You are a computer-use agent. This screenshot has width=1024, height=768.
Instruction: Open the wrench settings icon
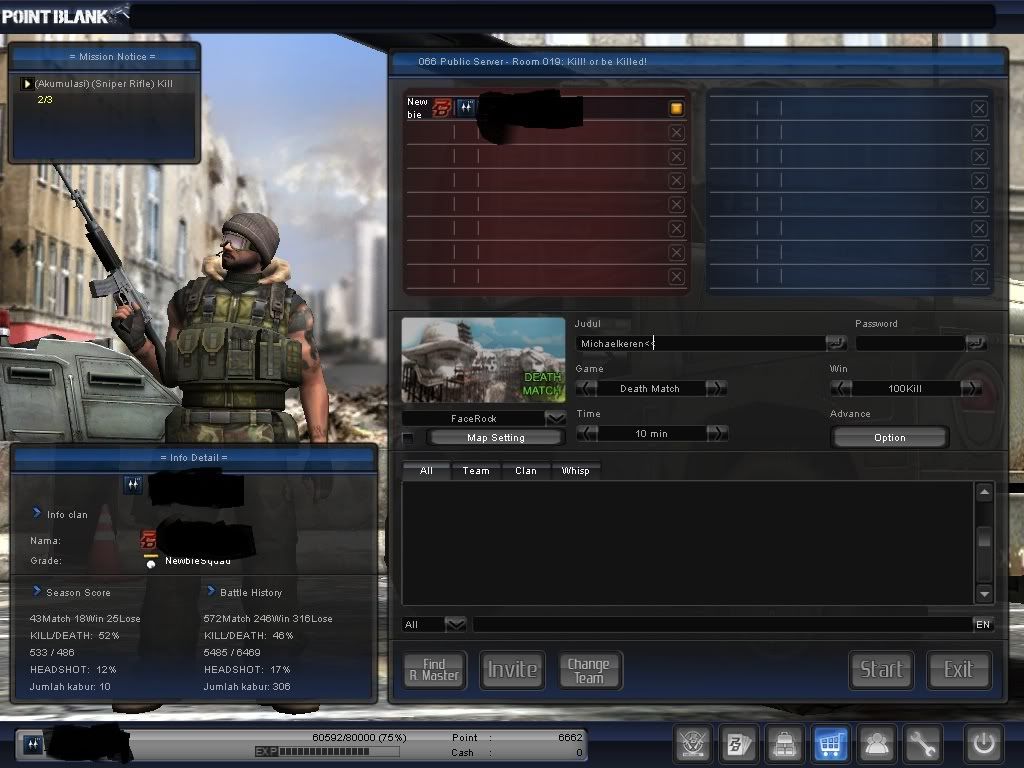pyautogui.click(x=921, y=743)
